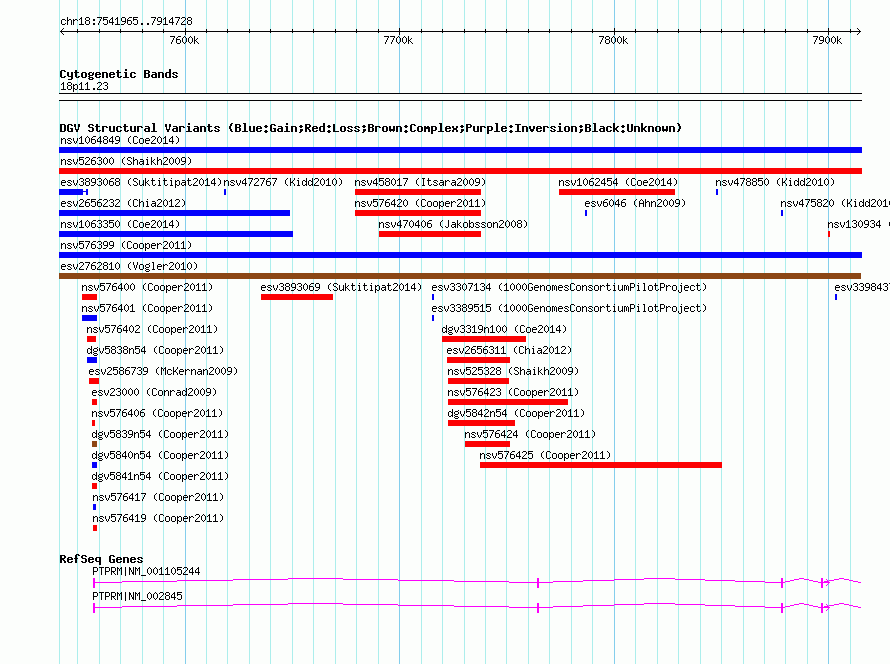Select the brown complex bar under esv2762810
Viewport: 890px width, 664px height.
460,276
